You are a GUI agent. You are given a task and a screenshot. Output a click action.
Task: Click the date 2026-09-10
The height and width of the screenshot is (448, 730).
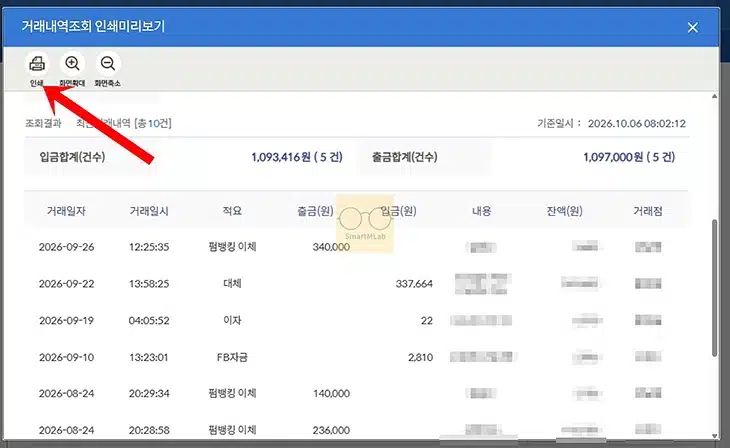pos(67,357)
